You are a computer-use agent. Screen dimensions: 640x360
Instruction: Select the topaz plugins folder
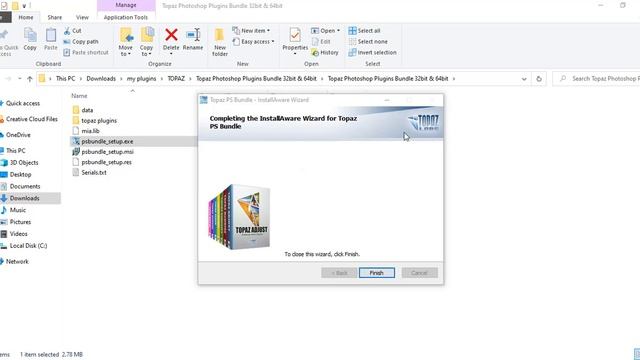(x=95, y=121)
